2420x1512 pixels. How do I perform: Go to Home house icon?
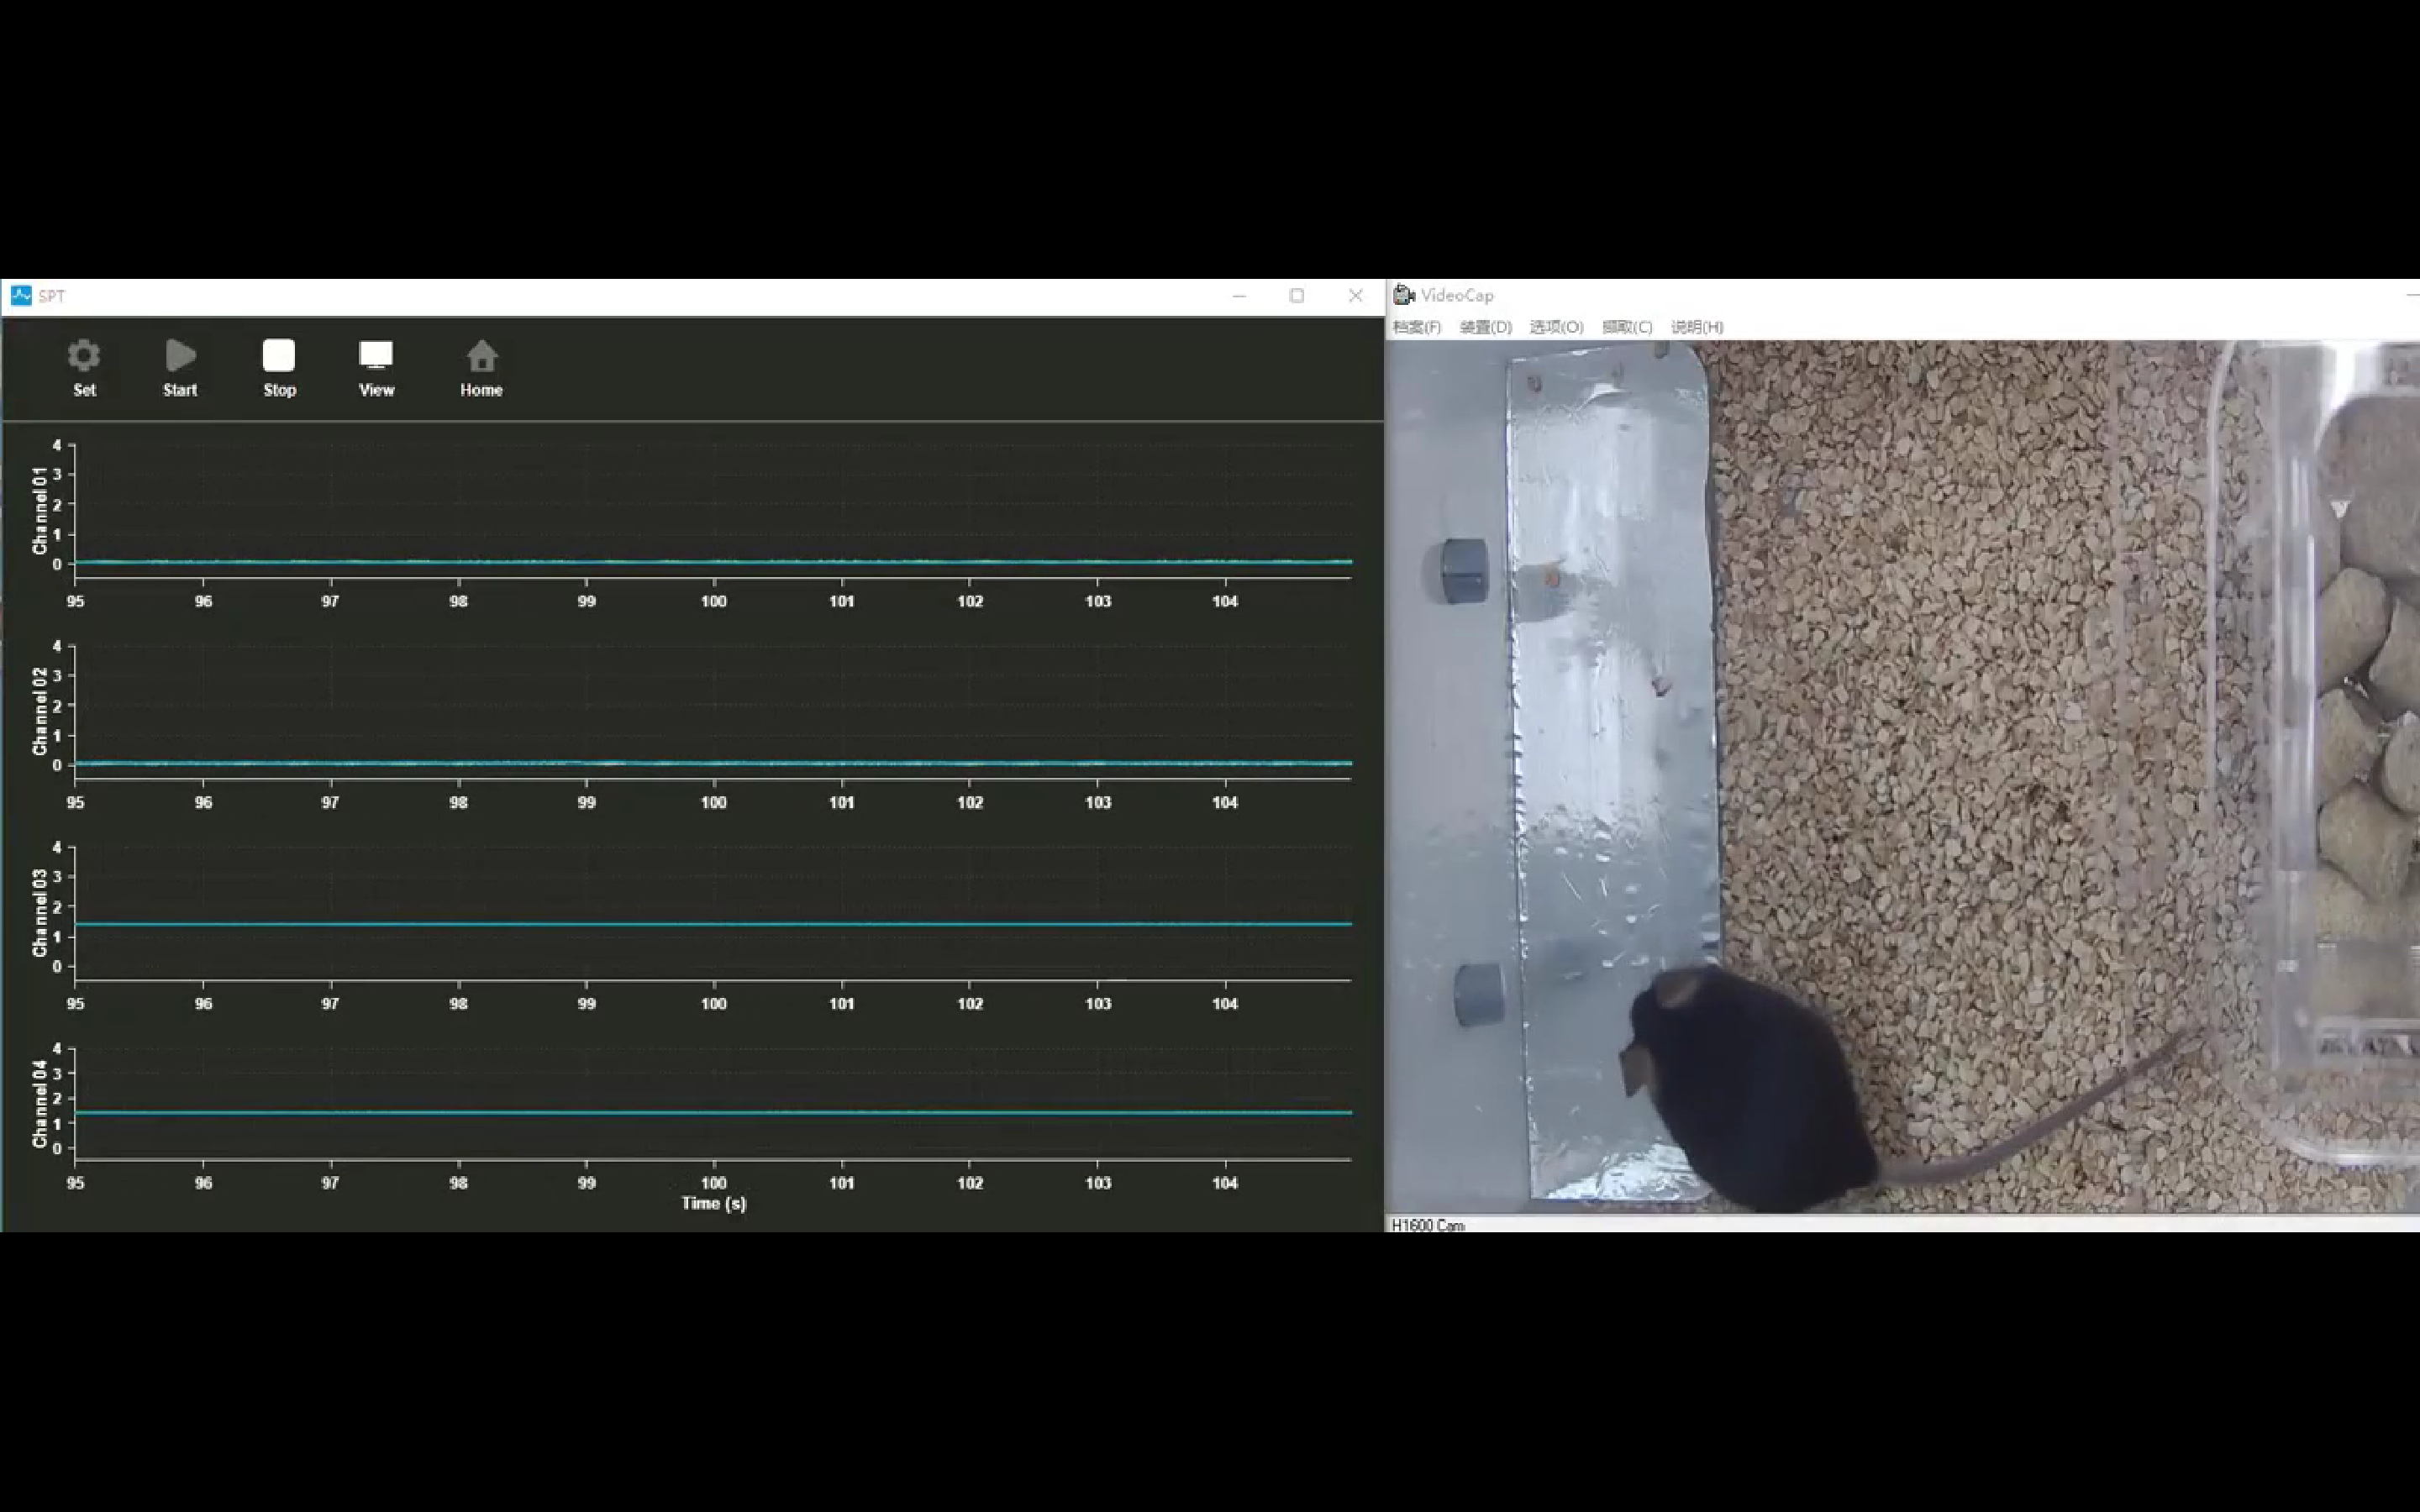(481, 357)
